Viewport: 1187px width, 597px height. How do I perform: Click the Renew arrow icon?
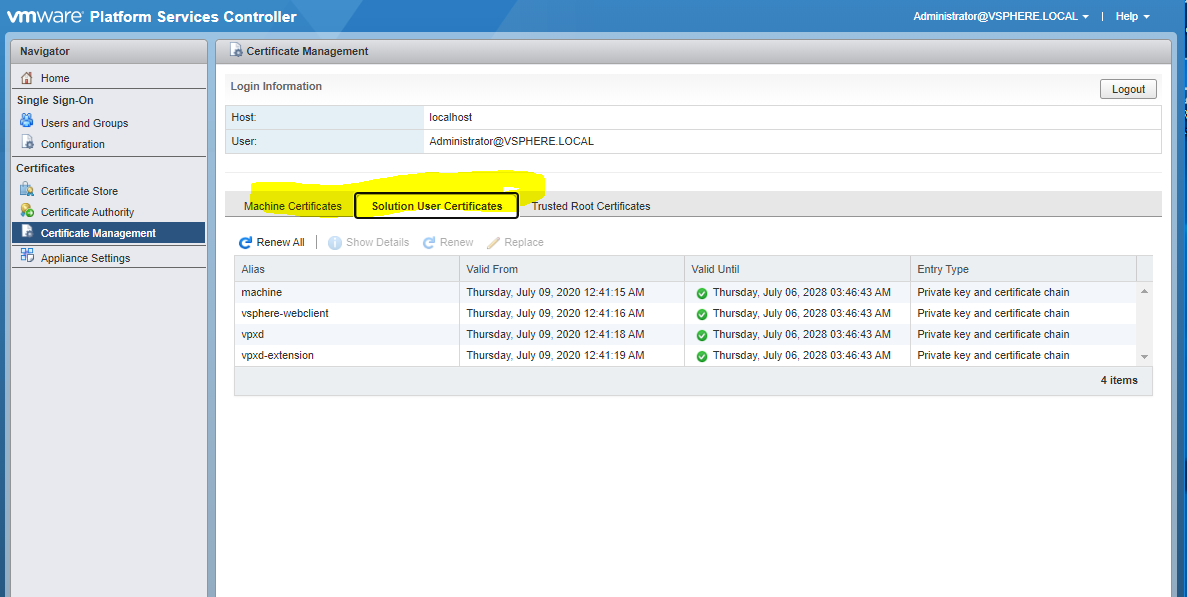click(x=428, y=243)
